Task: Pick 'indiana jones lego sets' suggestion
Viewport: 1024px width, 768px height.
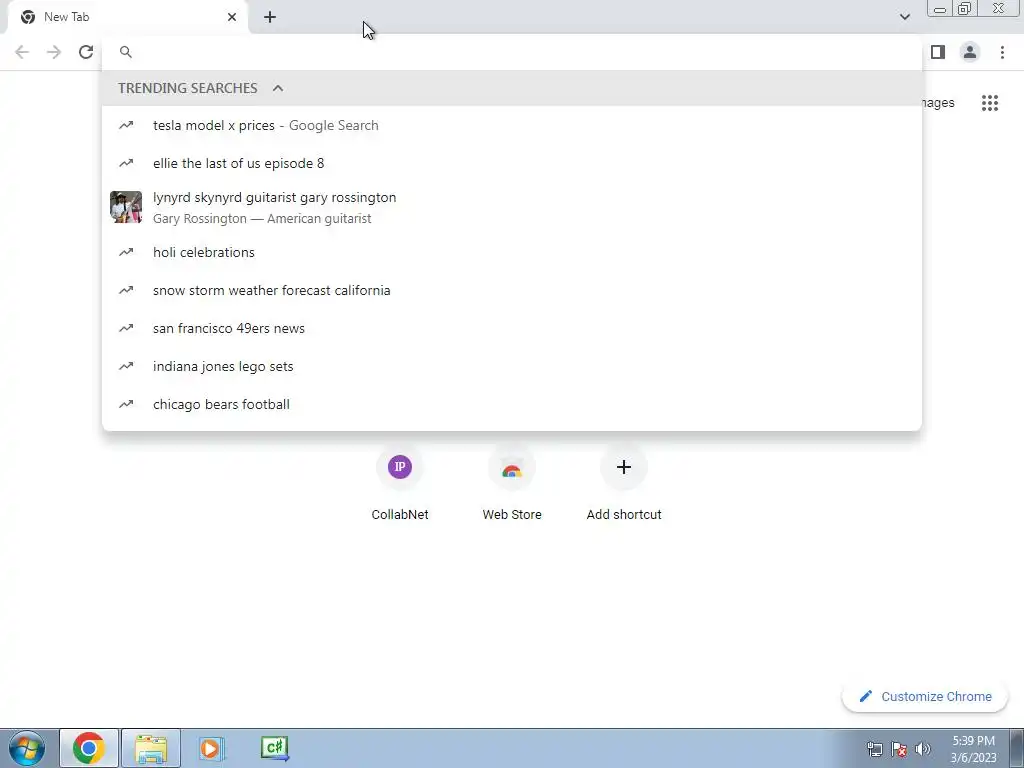Action: click(x=512, y=366)
